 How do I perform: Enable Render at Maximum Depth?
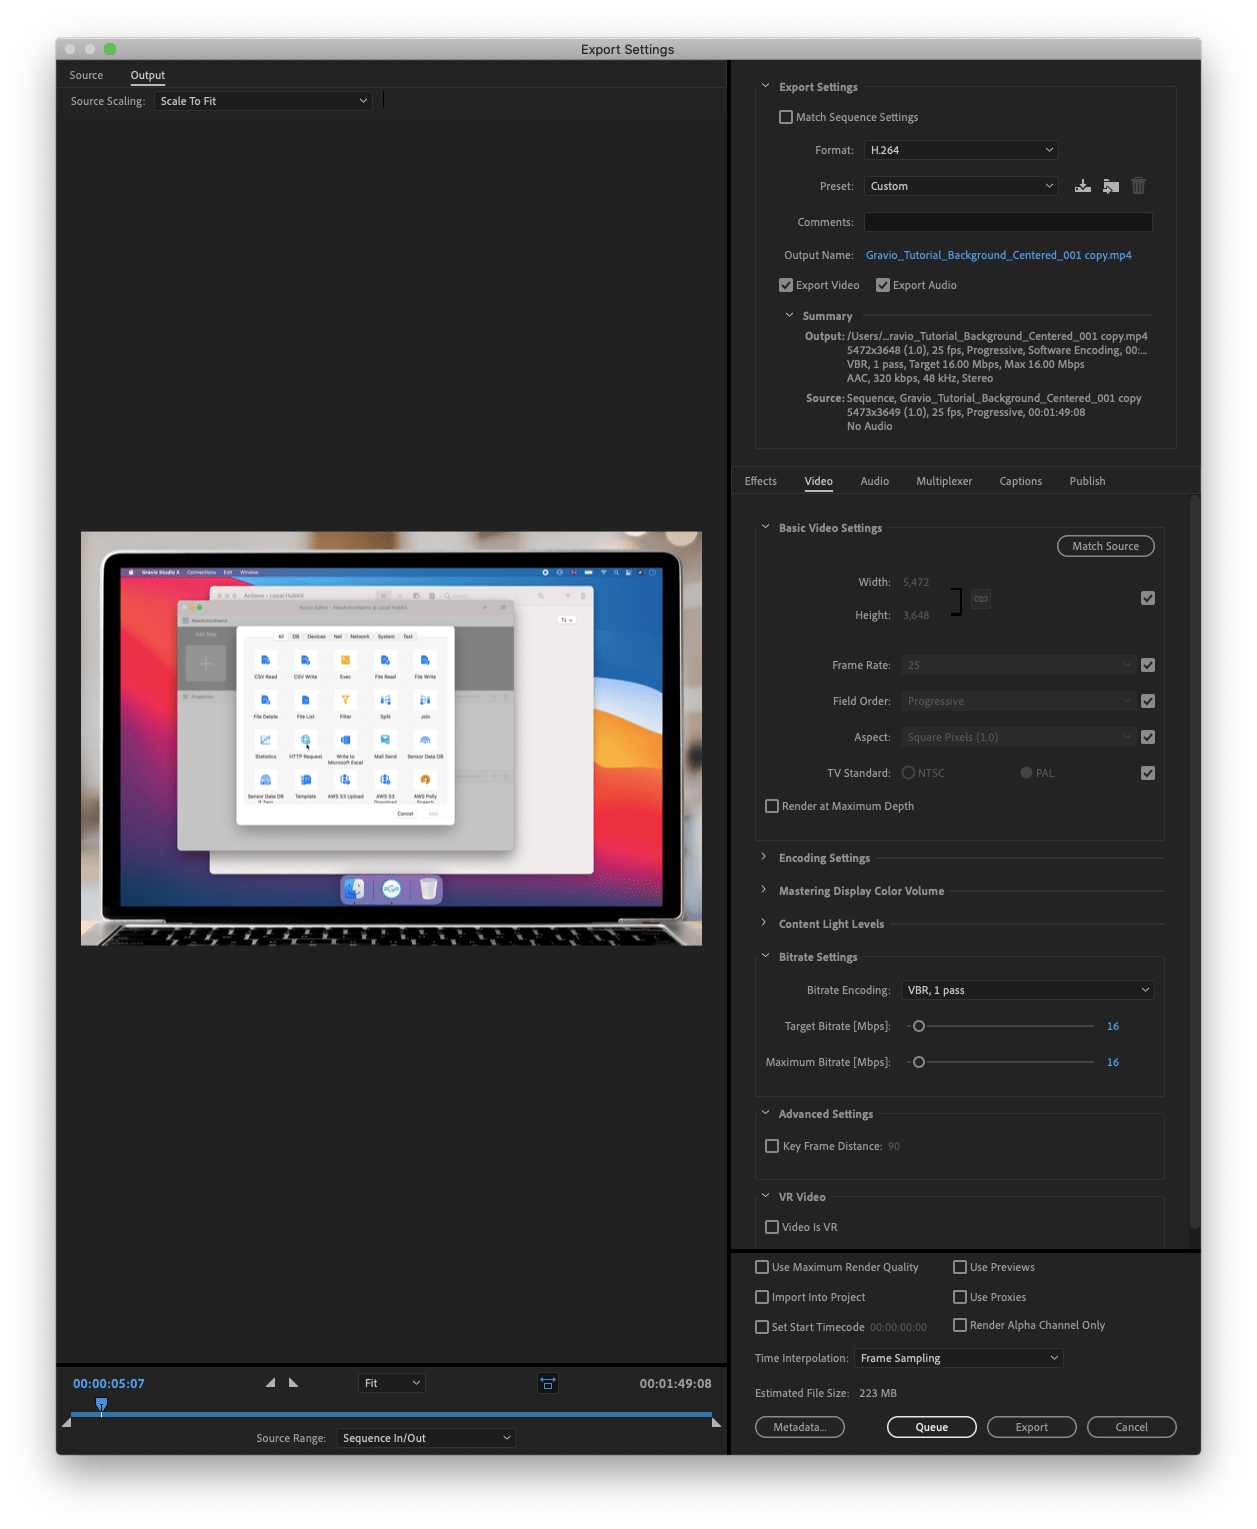(771, 806)
